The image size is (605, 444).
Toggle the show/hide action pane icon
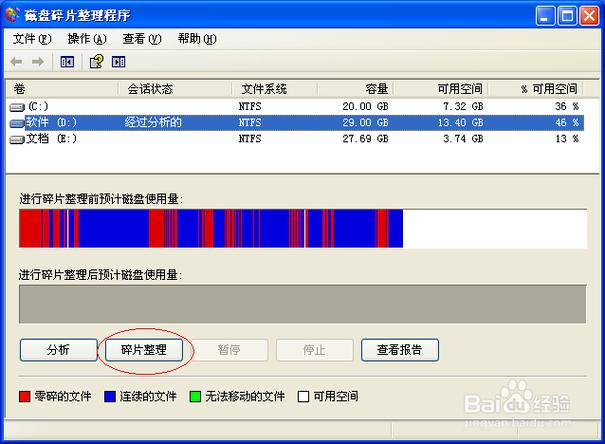[118, 62]
